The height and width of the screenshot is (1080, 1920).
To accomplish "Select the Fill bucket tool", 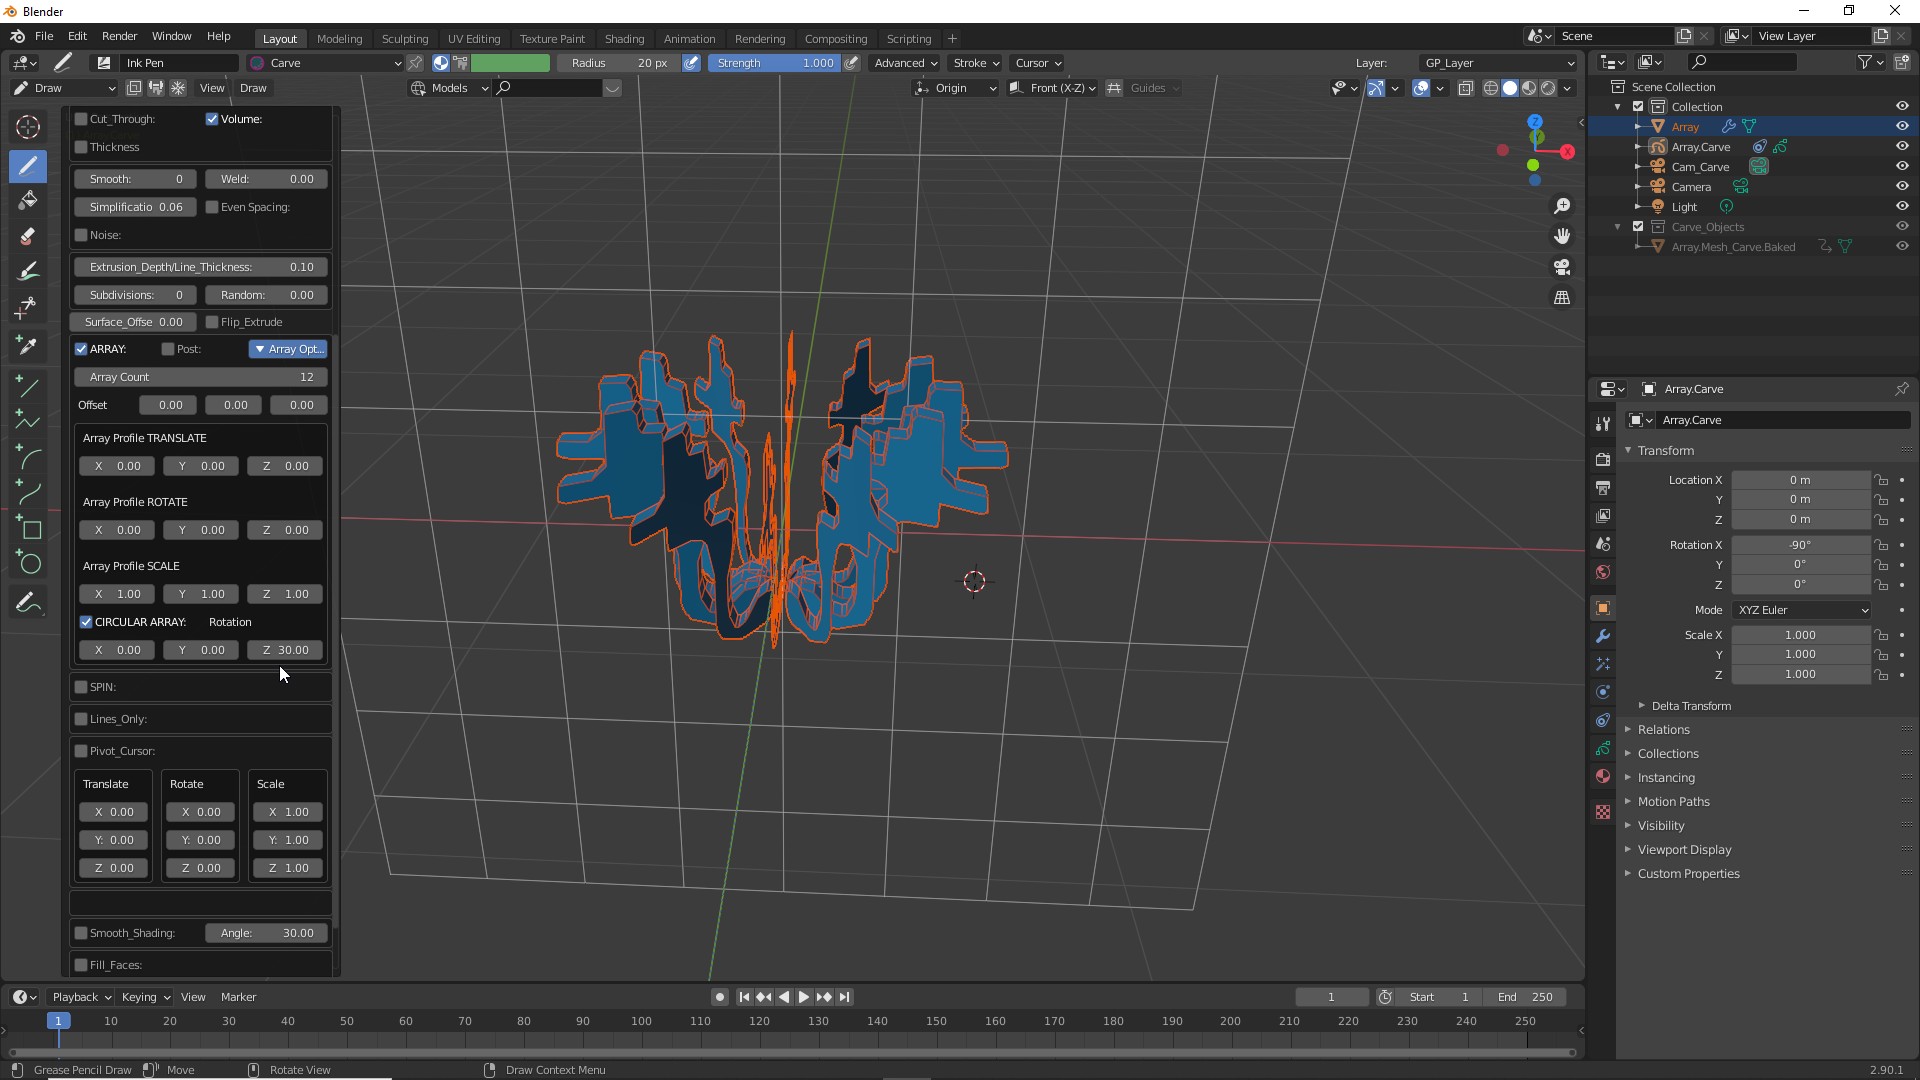I will pos(28,200).
